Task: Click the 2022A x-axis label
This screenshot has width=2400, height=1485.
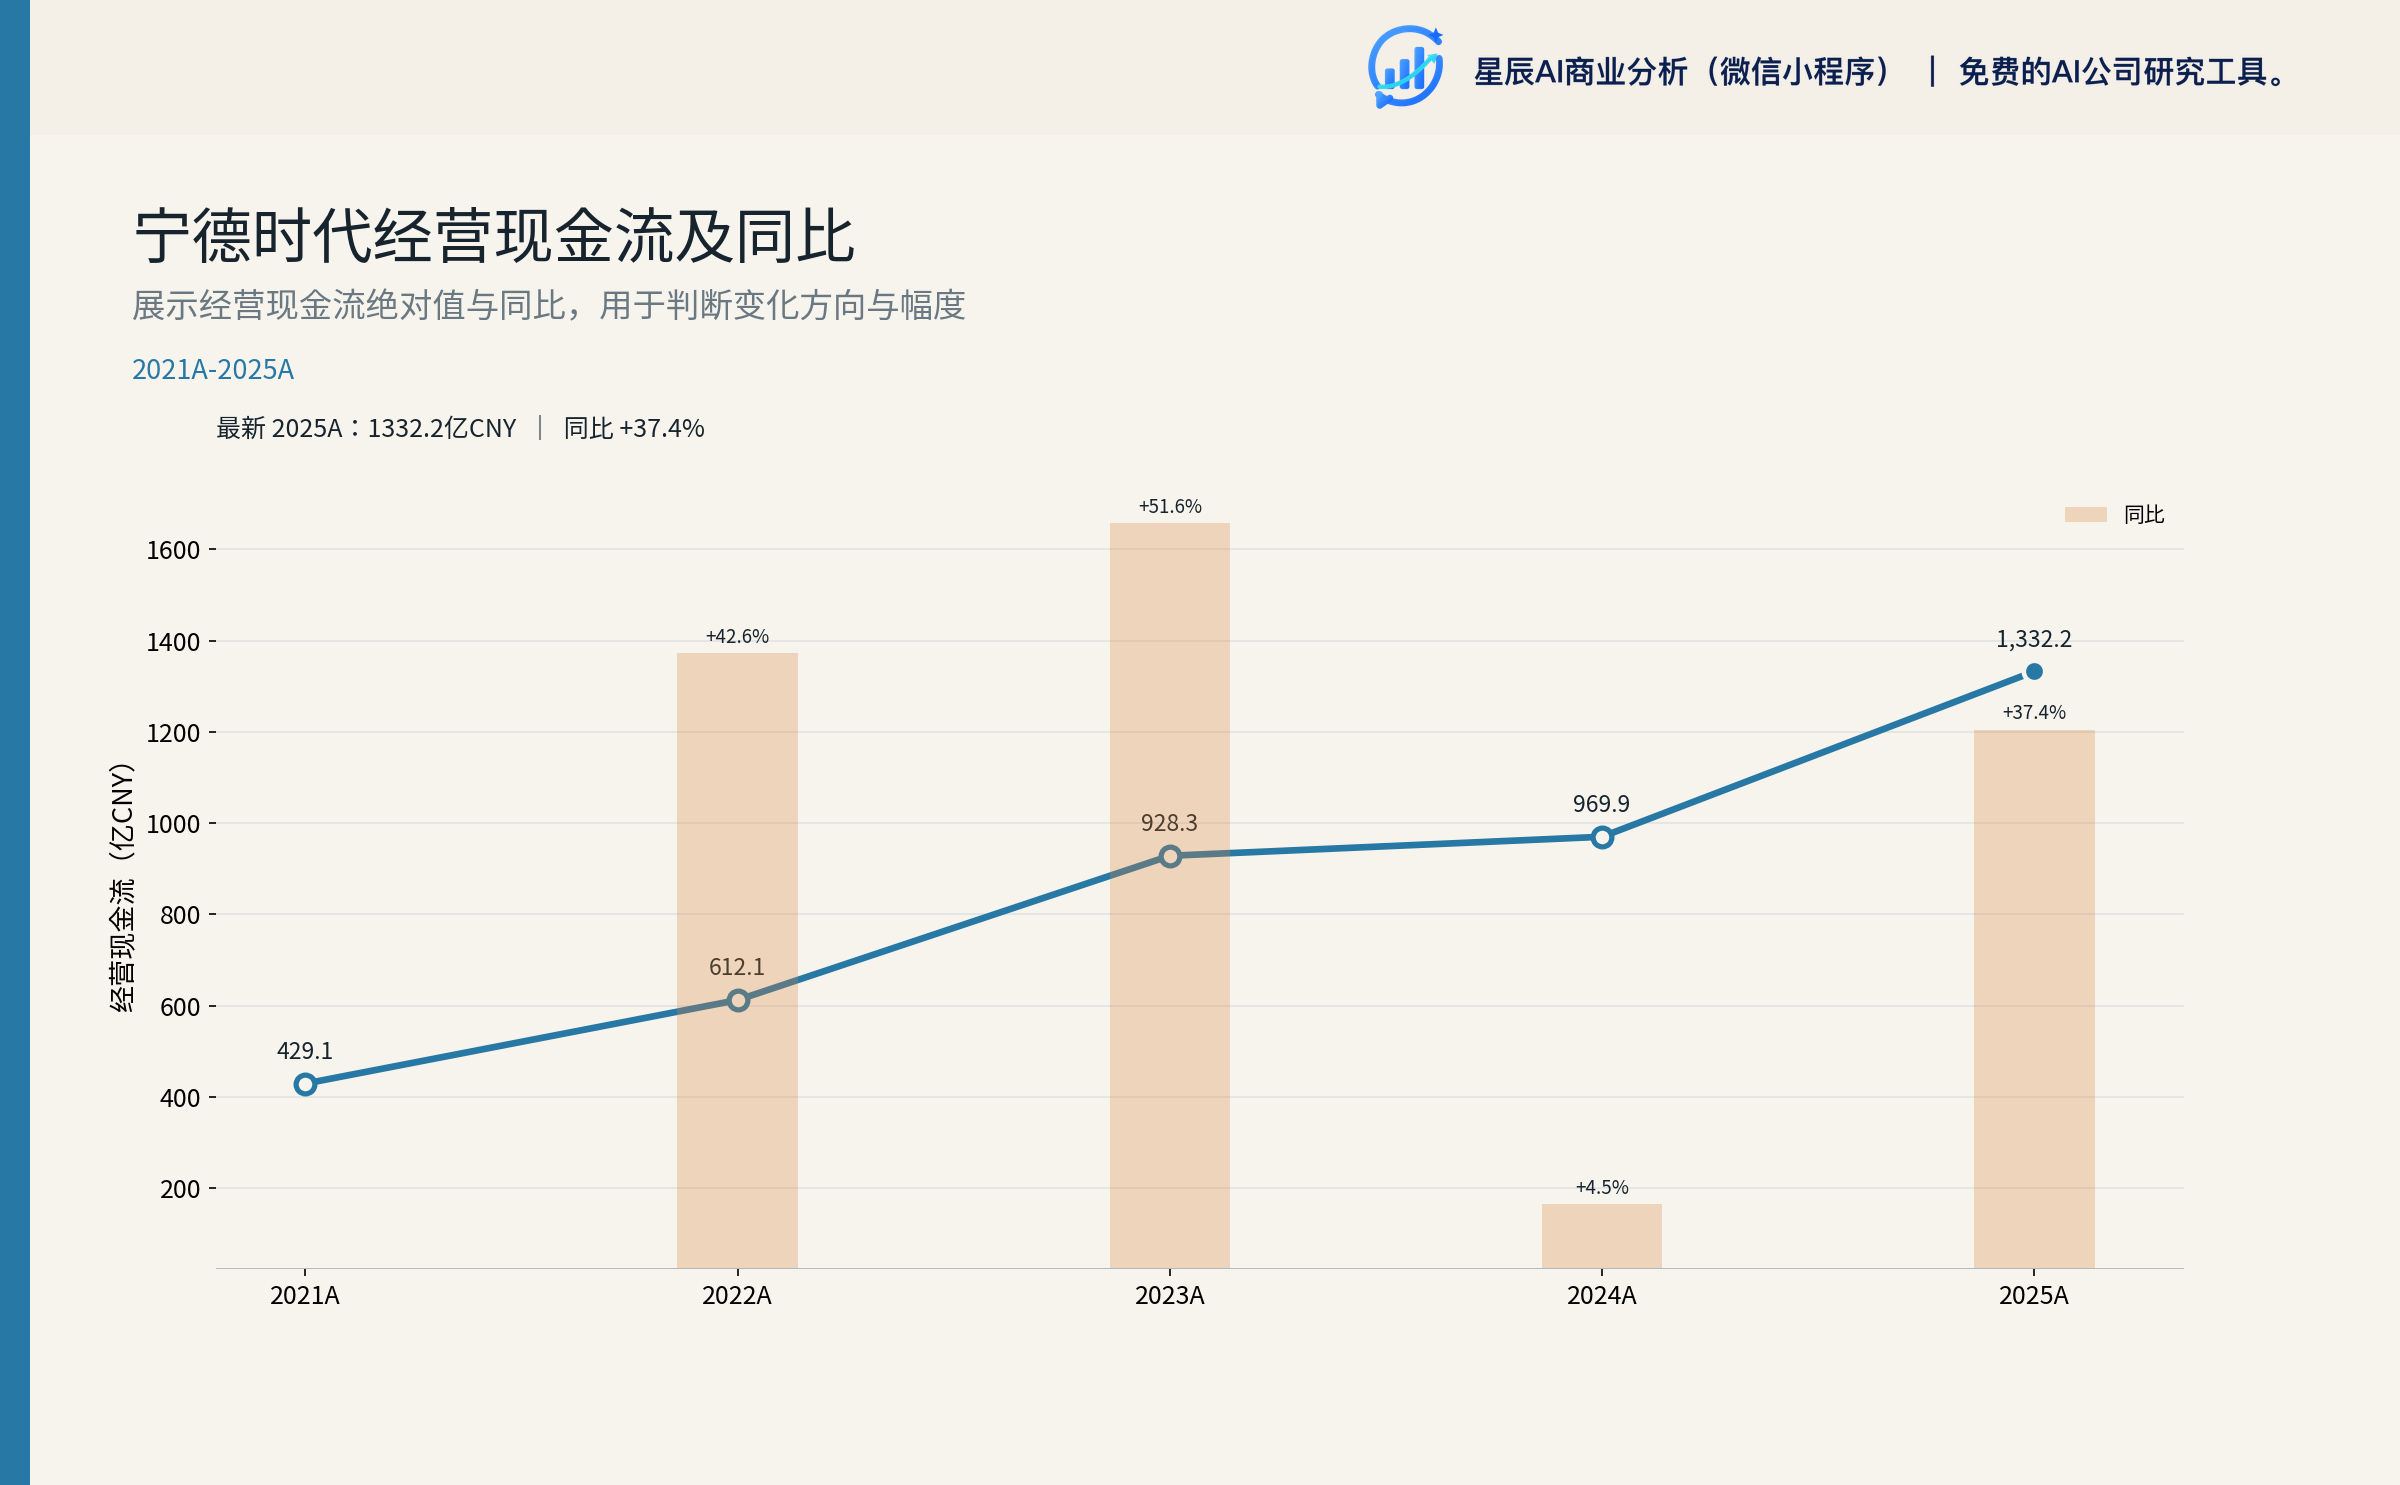Action: 737,1296
